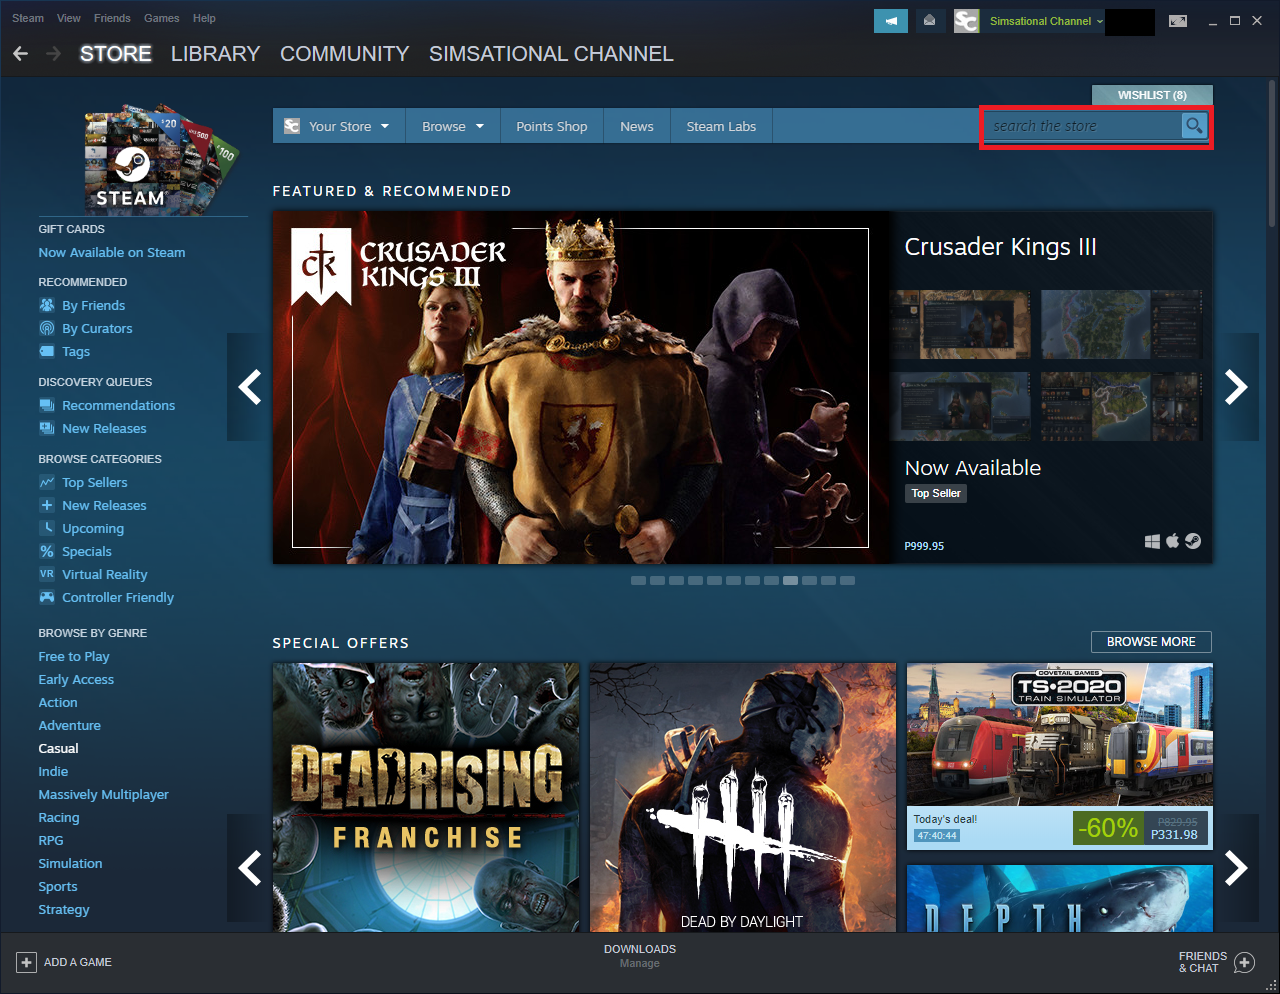Screen dimensions: 1280x994
Task: Open Now Available on Steam link
Action: [x=112, y=252]
